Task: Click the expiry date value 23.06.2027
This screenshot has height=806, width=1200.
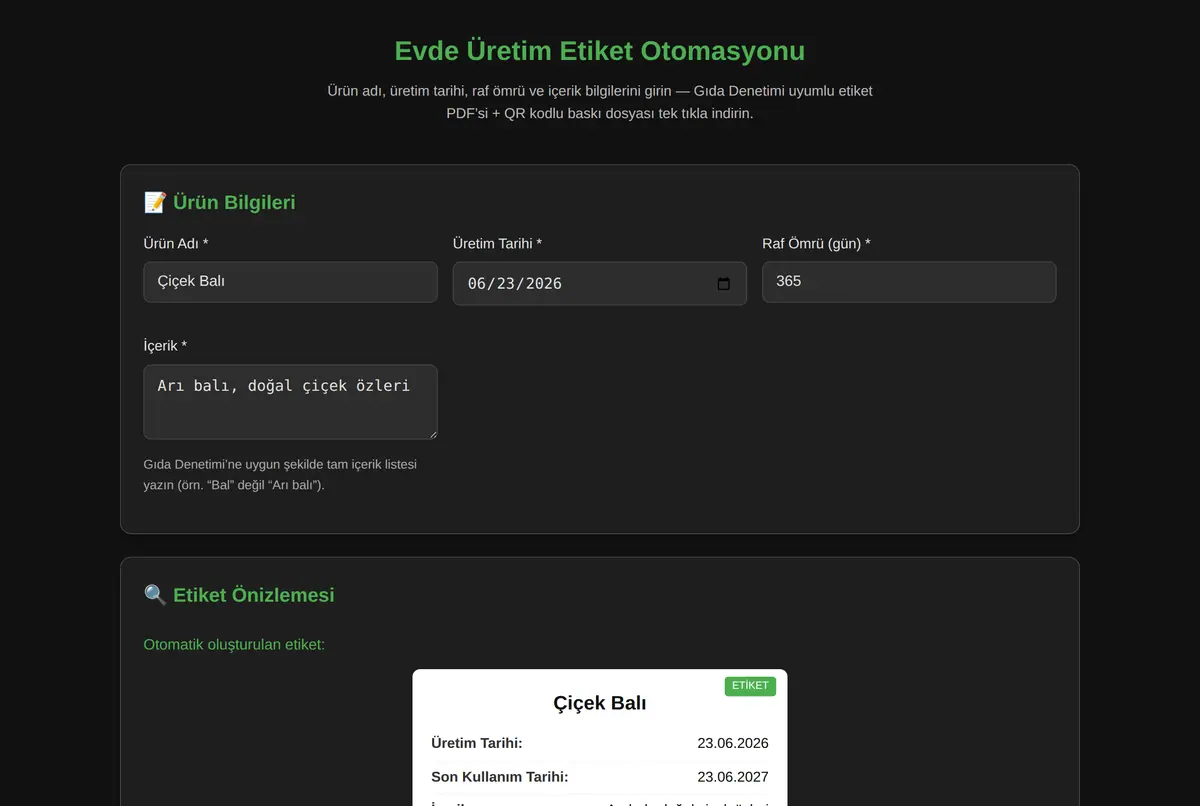Action: pos(733,777)
